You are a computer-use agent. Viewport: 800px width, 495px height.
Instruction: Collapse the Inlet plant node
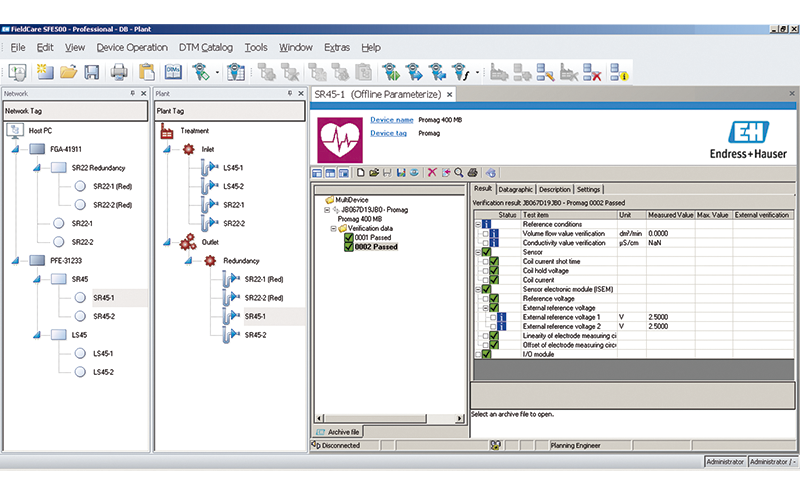[167, 149]
